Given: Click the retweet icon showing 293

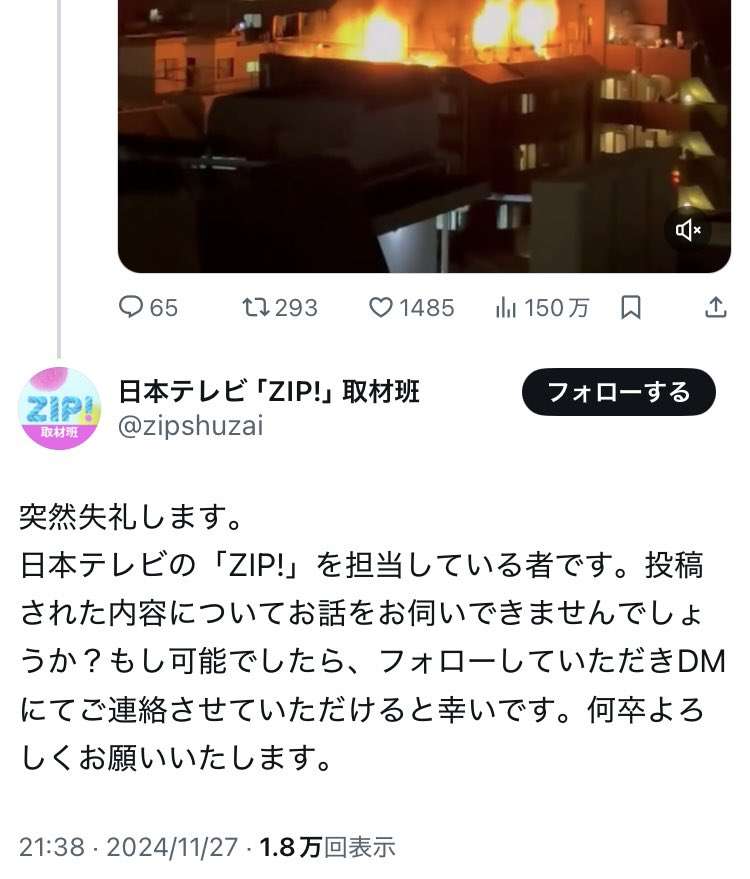Looking at the screenshot, I should coord(256,307).
